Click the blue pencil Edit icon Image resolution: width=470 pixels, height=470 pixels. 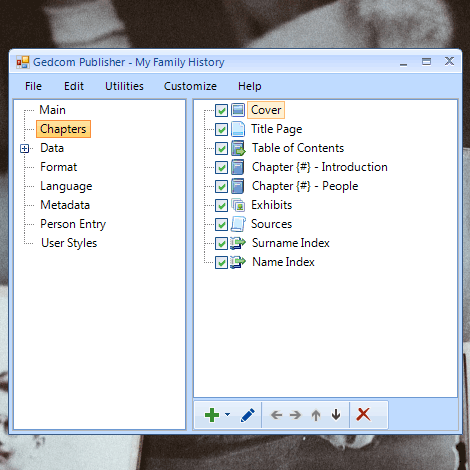(x=248, y=415)
